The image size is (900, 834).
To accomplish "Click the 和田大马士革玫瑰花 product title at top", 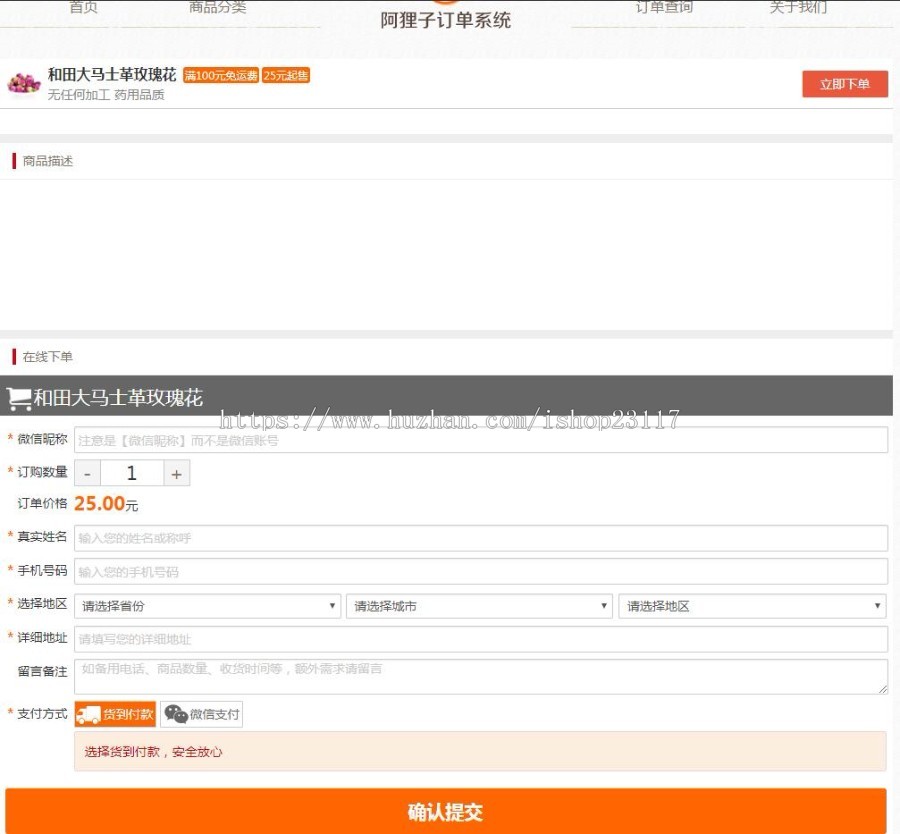I will coord(112,75).
